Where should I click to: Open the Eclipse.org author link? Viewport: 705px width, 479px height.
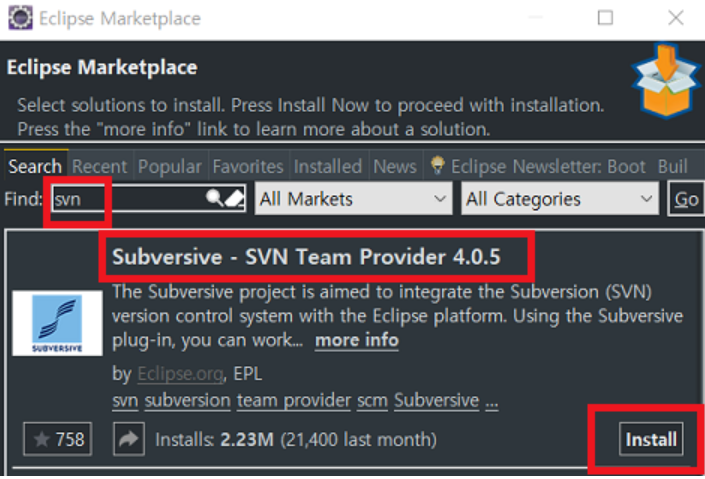tap(180, 374)
